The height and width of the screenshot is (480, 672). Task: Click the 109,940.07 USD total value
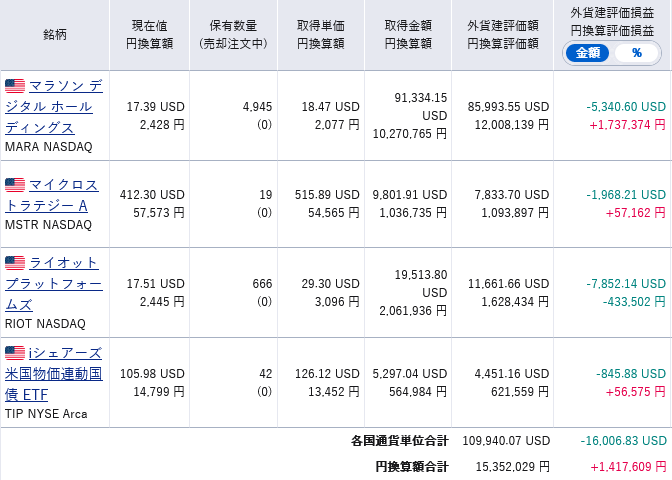(506, 440)
